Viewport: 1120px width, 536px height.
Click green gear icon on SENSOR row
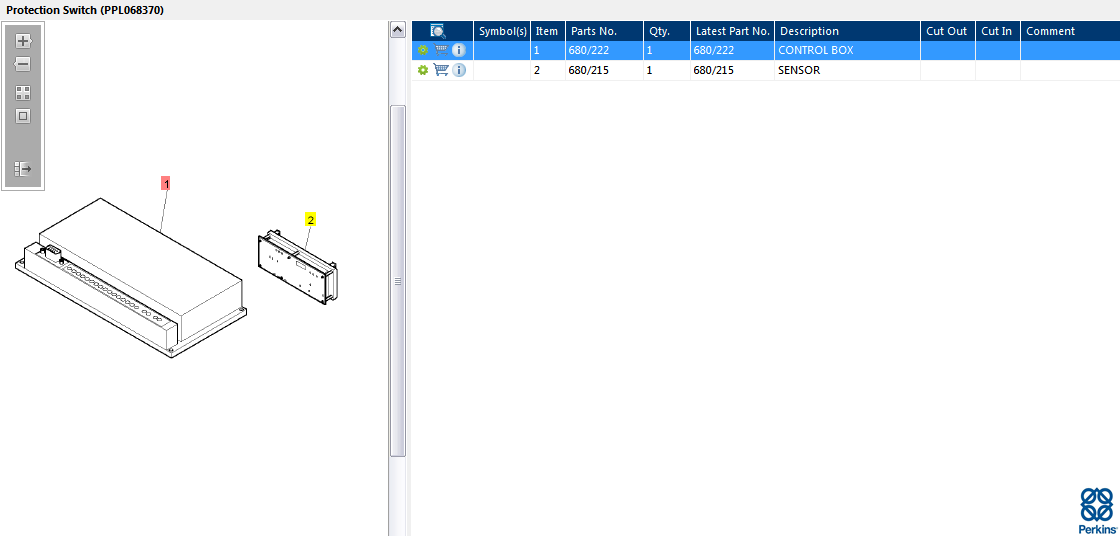coord(423,70)
